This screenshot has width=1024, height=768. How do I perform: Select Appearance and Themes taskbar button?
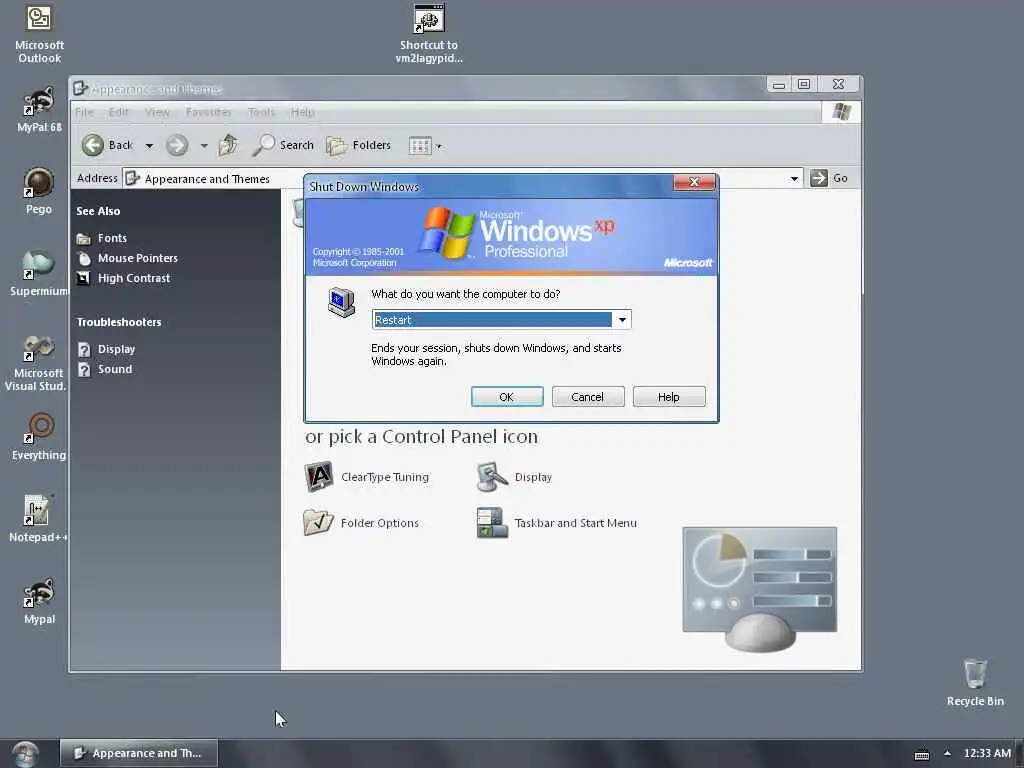tap(139, 753)
